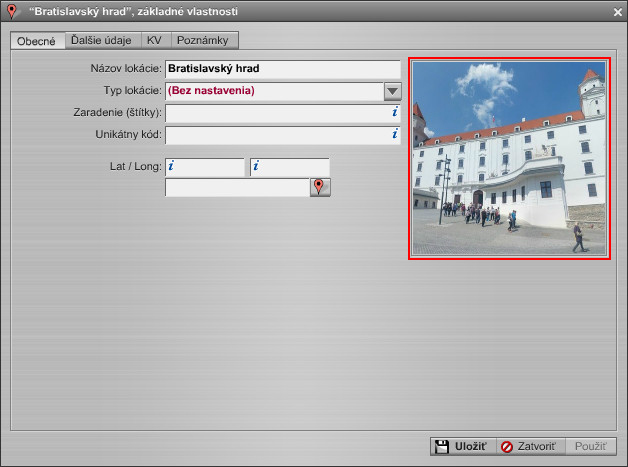This screenshot has width=628, height=467.
Task: Click the address field below Lat / Long
Action: (x=236, y=187)
